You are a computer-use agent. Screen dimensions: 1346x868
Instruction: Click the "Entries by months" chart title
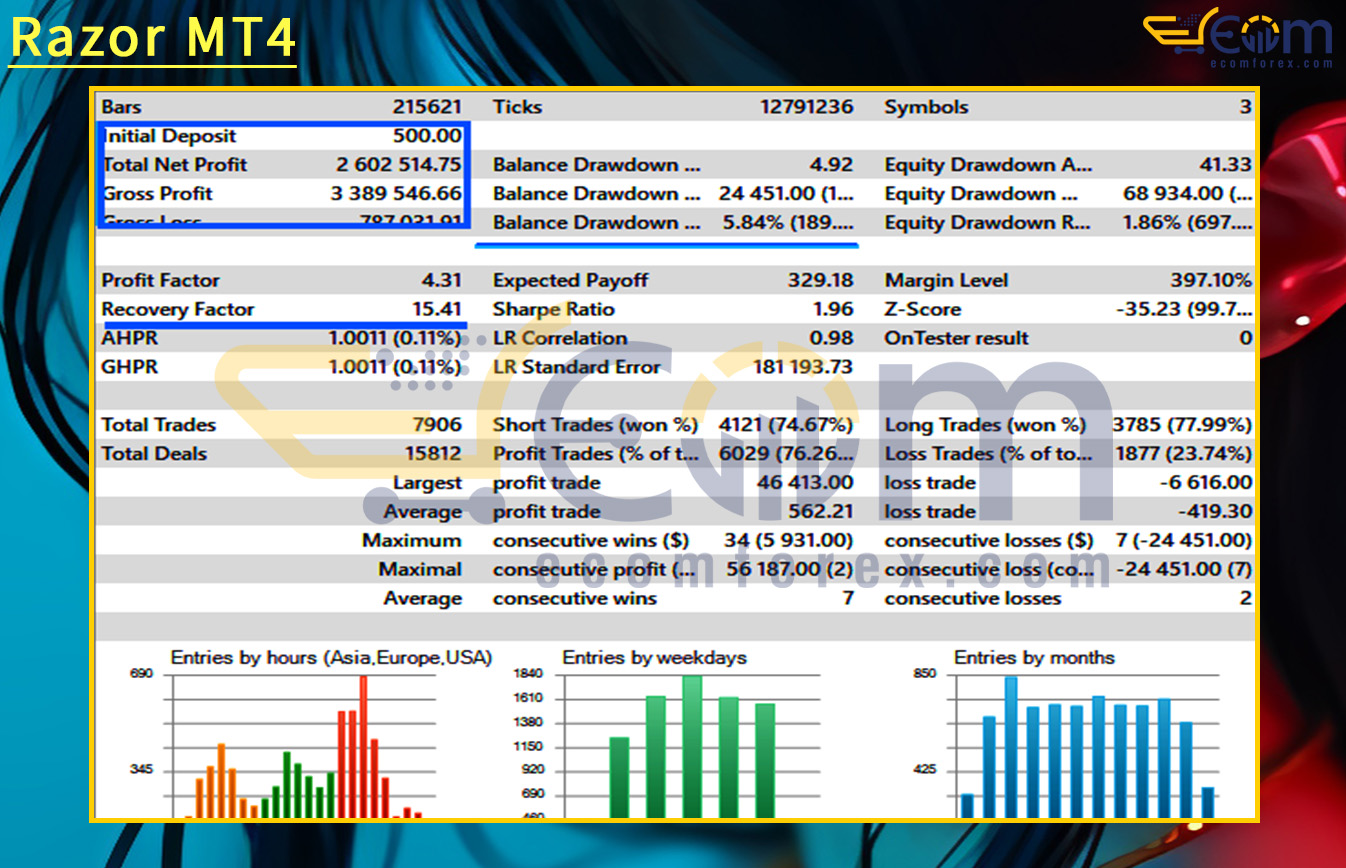(1034, 659)
